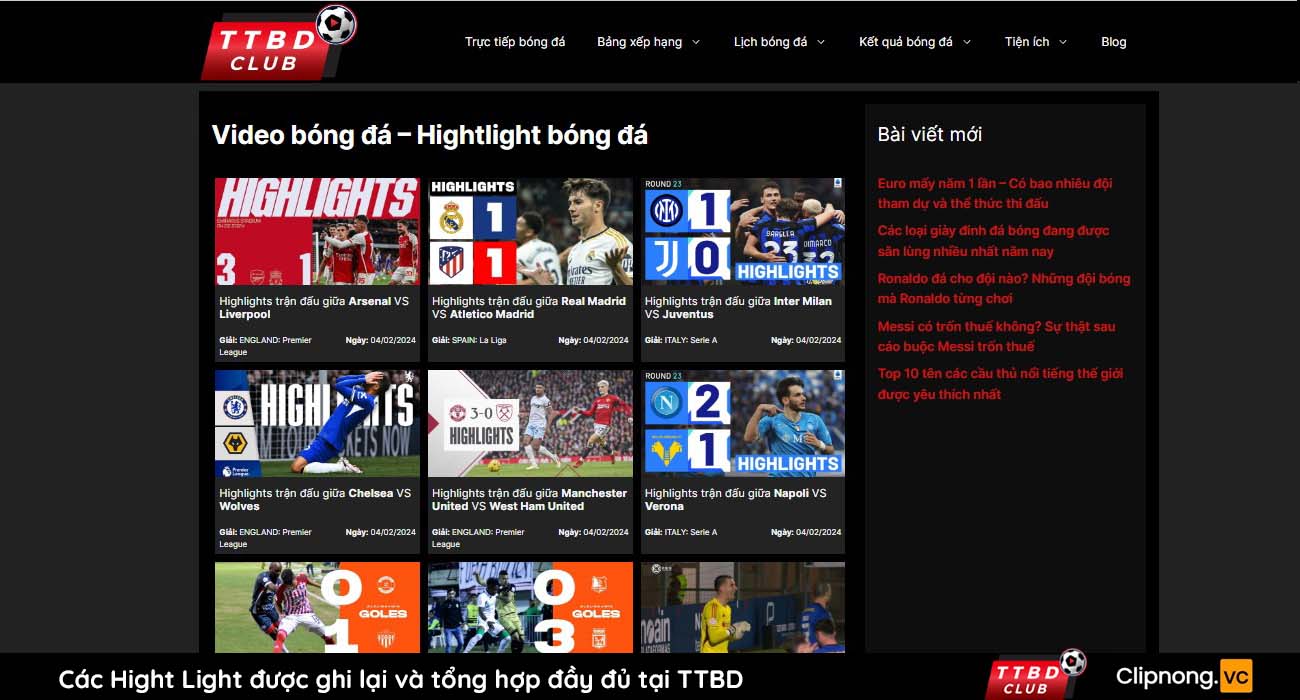This screenshot has width=1300, height=700.
Task: Open Real Madrid VS Atletico Madrid thumbnail
Action: point(530,231)
